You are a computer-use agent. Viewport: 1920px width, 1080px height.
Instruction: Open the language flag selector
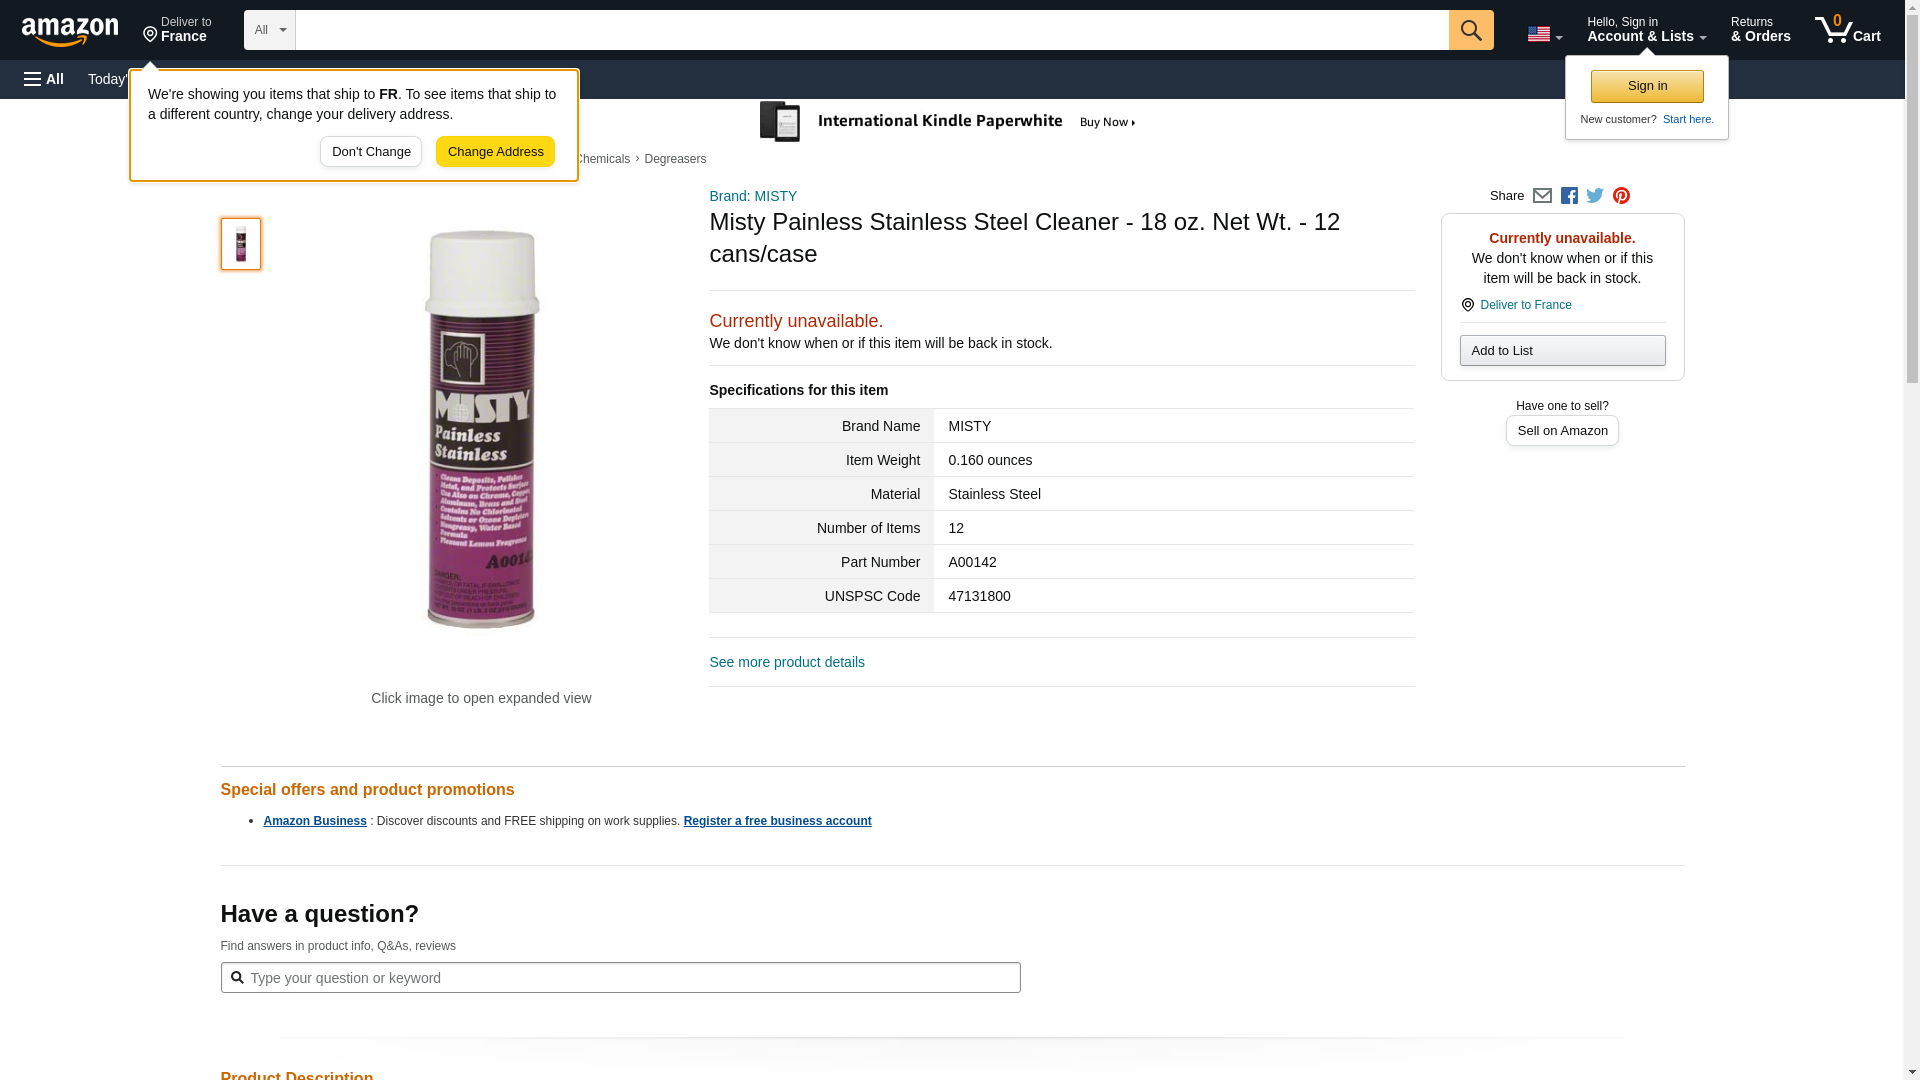(1544, 34)
